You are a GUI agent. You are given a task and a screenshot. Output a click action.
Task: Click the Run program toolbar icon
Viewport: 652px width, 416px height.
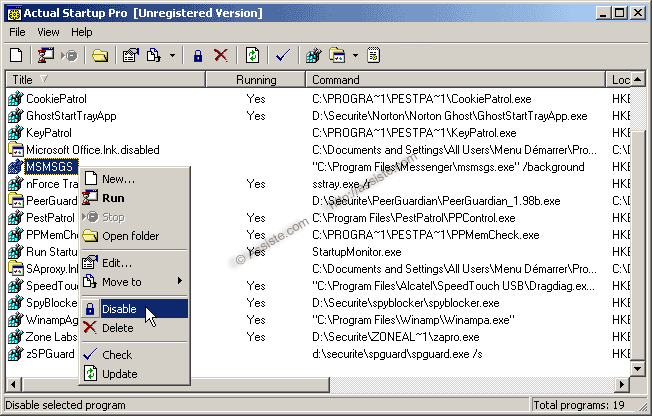(x=45, y=55)
